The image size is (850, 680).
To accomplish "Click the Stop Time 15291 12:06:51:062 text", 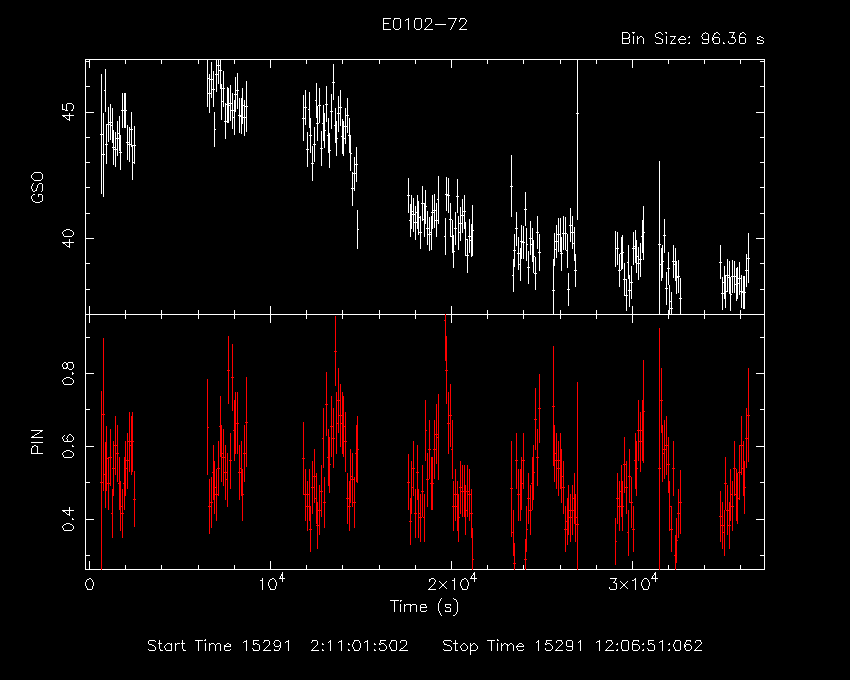I will pyautogui.click(x=572, y=646).
